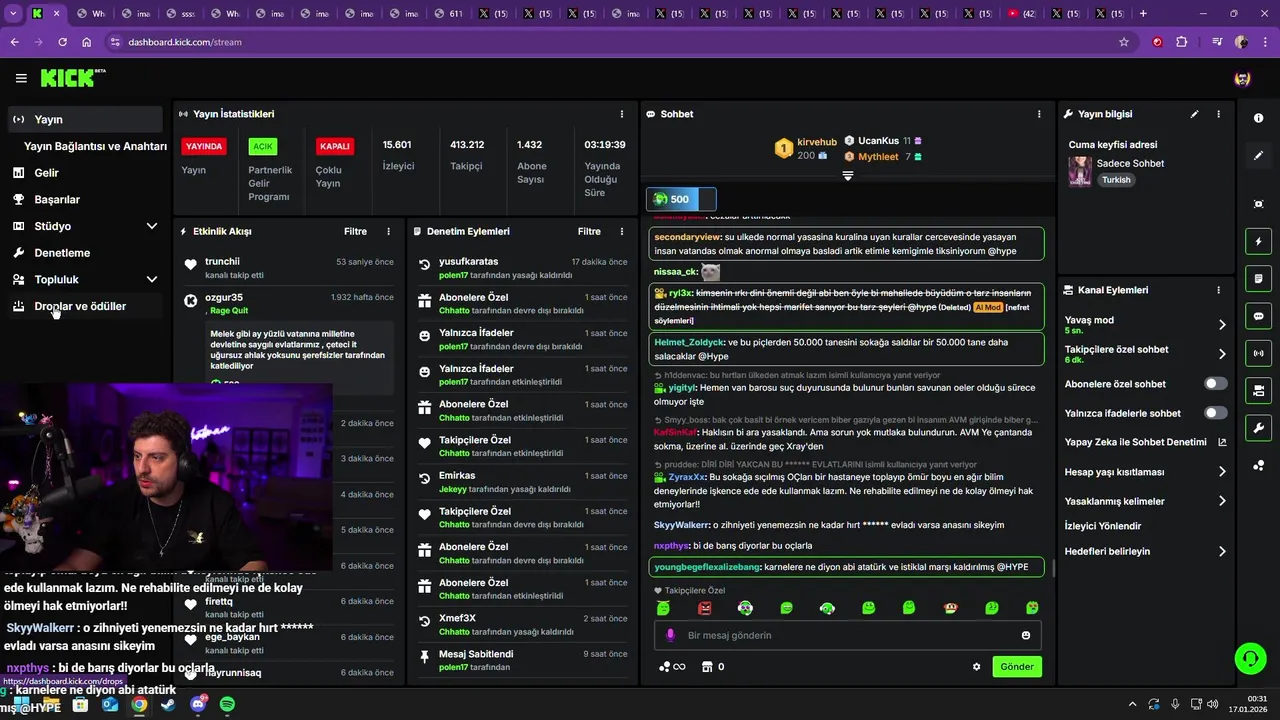Open Denetleme in the sidebar
This screenshot has width=1280, height=720.
pos(85,253)
